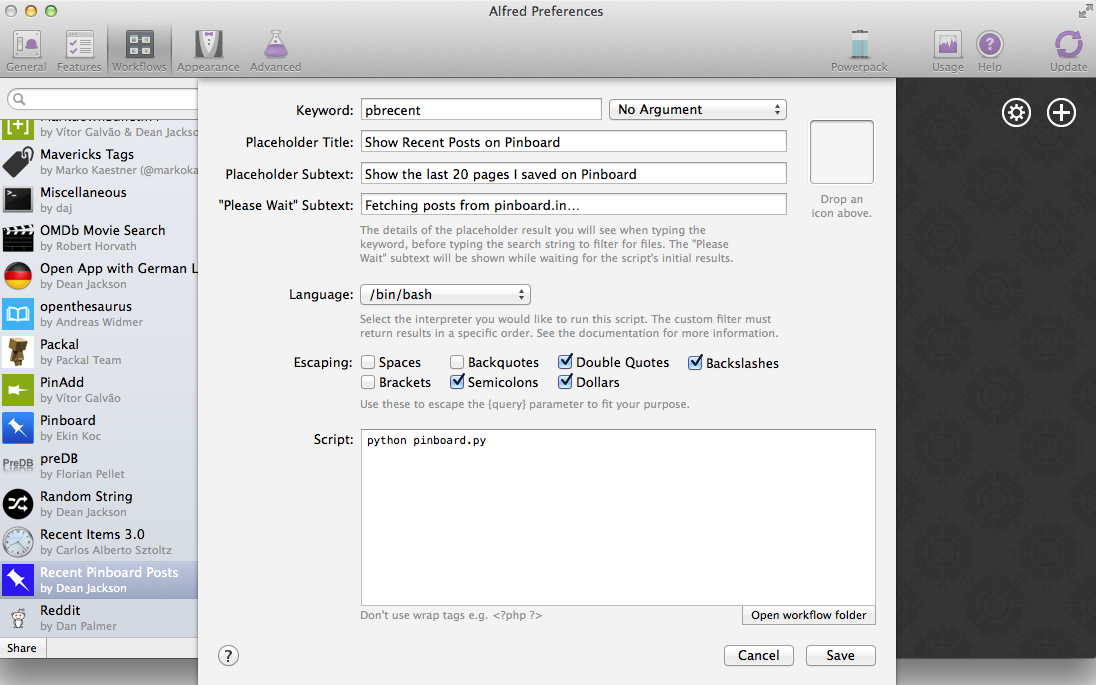Open Alfred Help

coord(989,51)
